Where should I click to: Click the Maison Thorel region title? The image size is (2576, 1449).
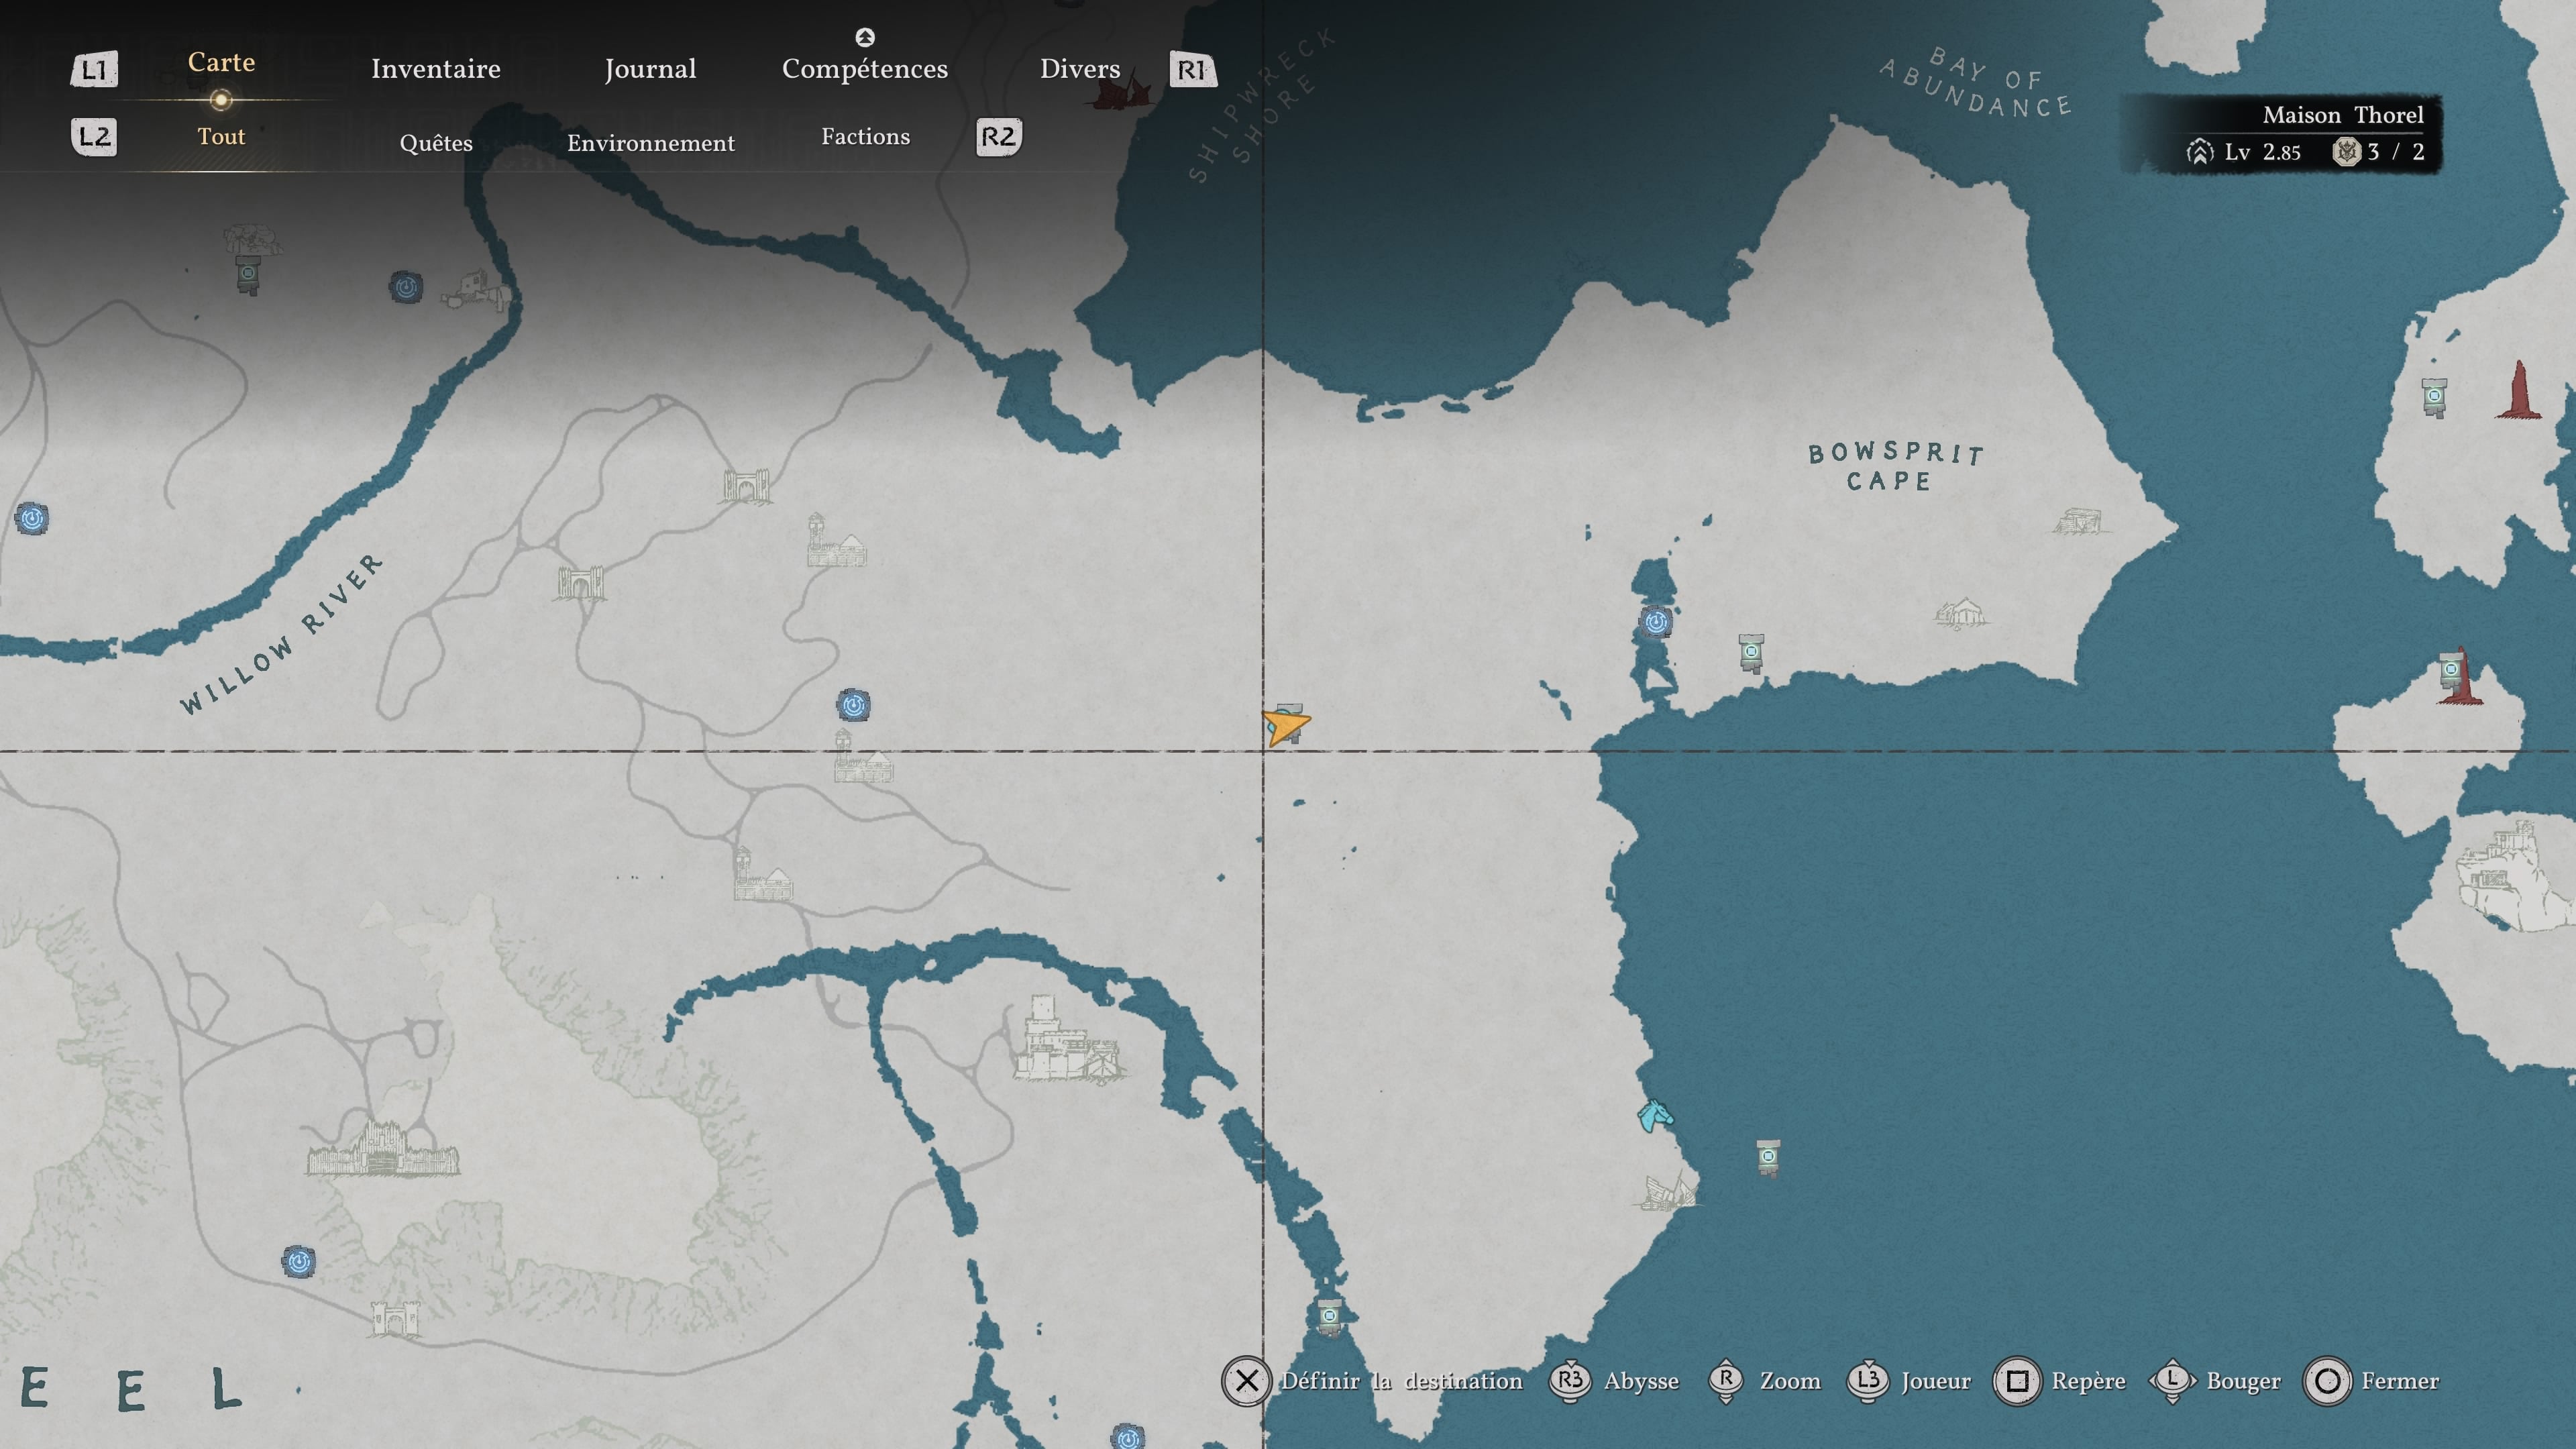pyautogui.click(x=2343, y=115)
